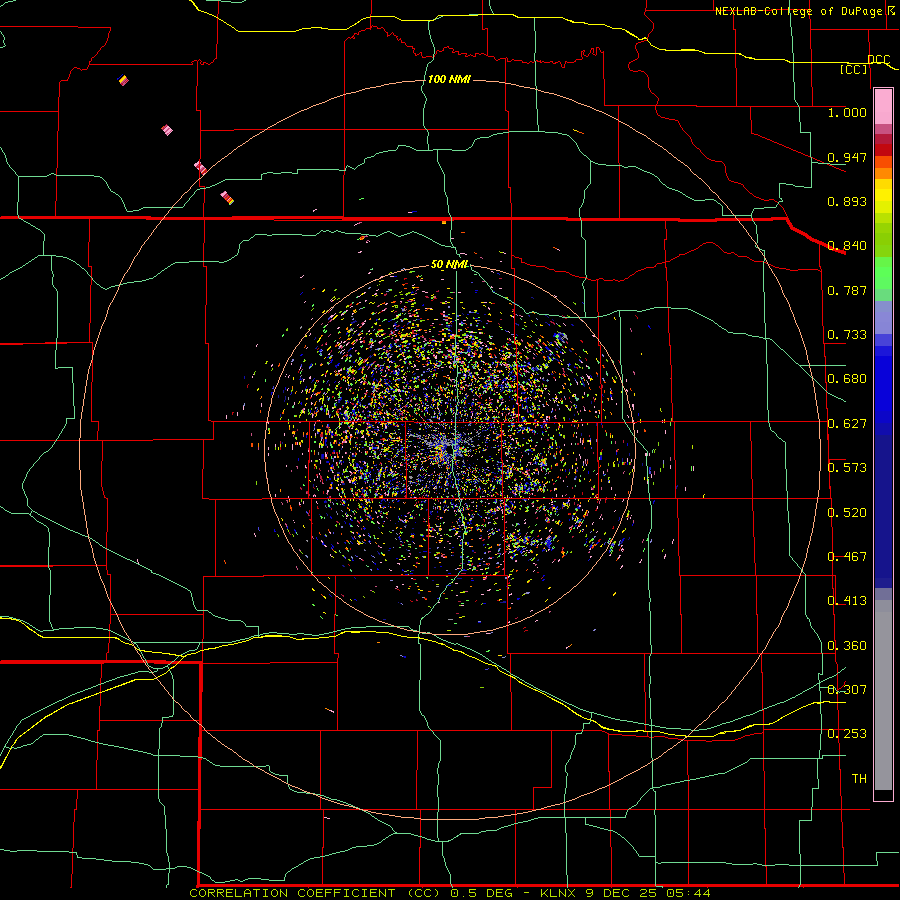The height and width of the screenshot is (900, 900).
Task: Click the NEXLAB-College of DuPage label
Action: tap(798, 11)
